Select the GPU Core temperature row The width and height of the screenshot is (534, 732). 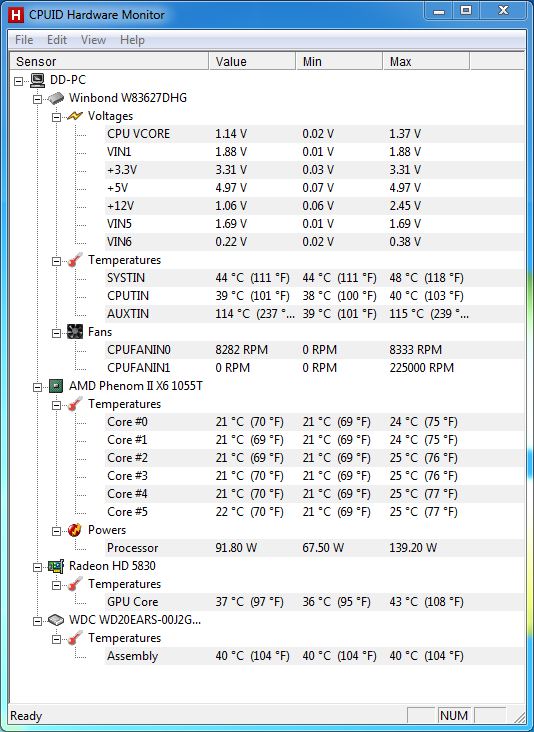[x=314, y=602]
